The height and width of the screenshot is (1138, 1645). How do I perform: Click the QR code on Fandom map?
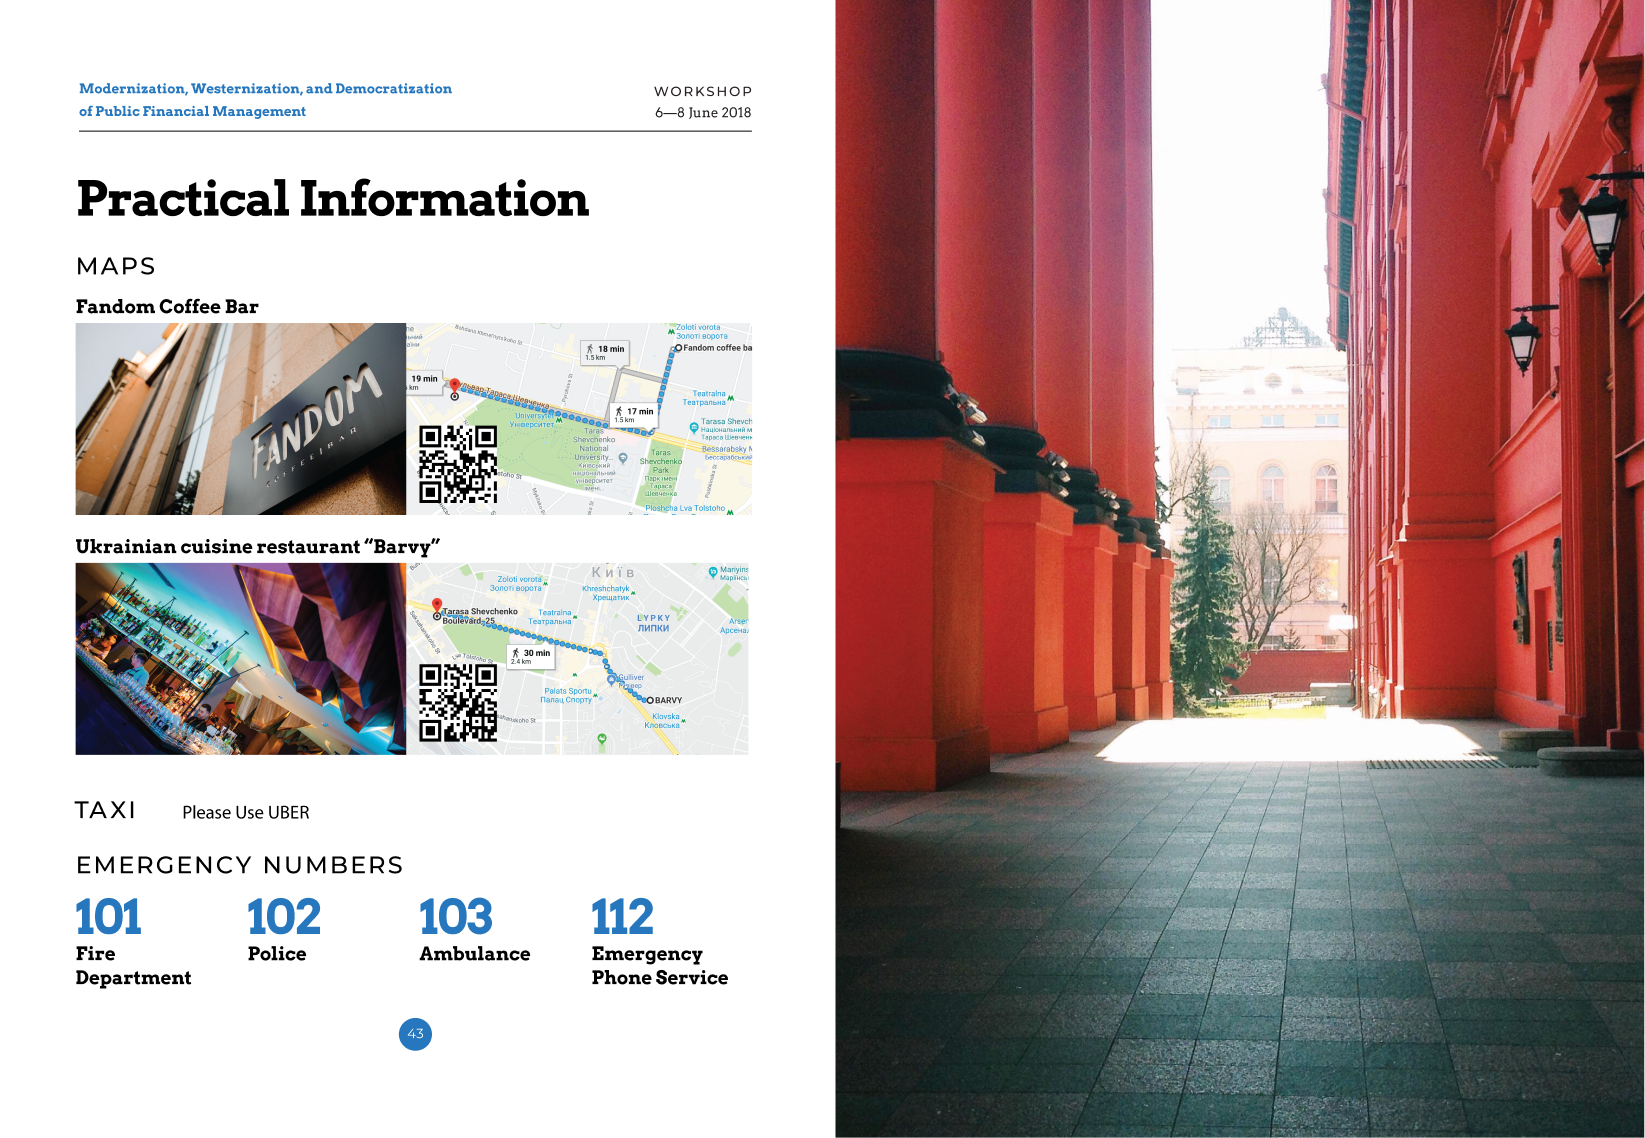pos(457,464)
